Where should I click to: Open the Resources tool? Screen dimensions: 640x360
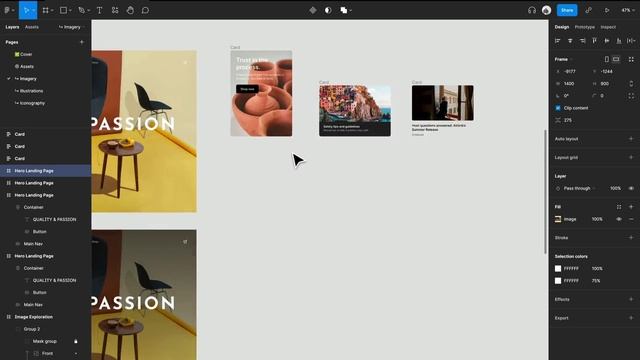coord(115,10)
